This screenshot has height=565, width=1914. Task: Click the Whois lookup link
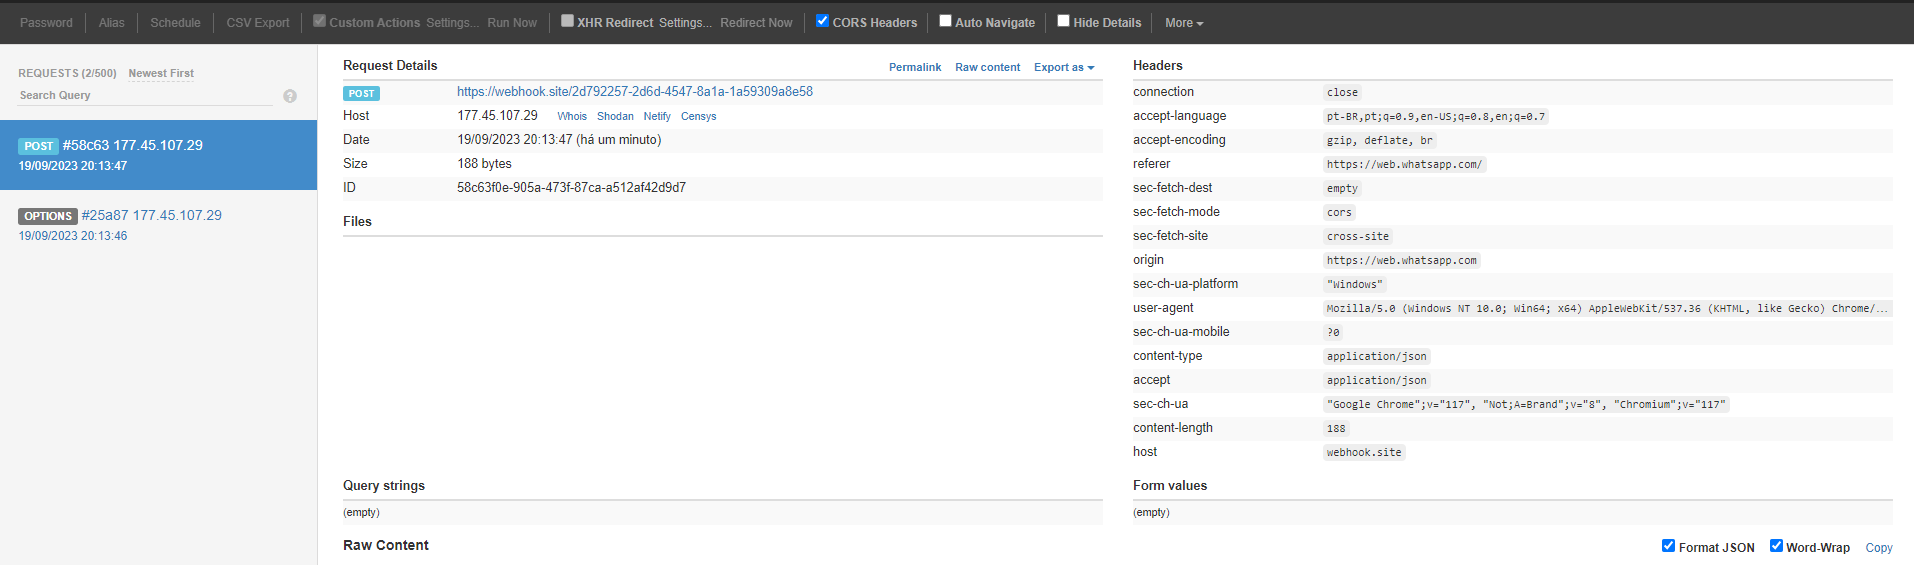[572, 116]
